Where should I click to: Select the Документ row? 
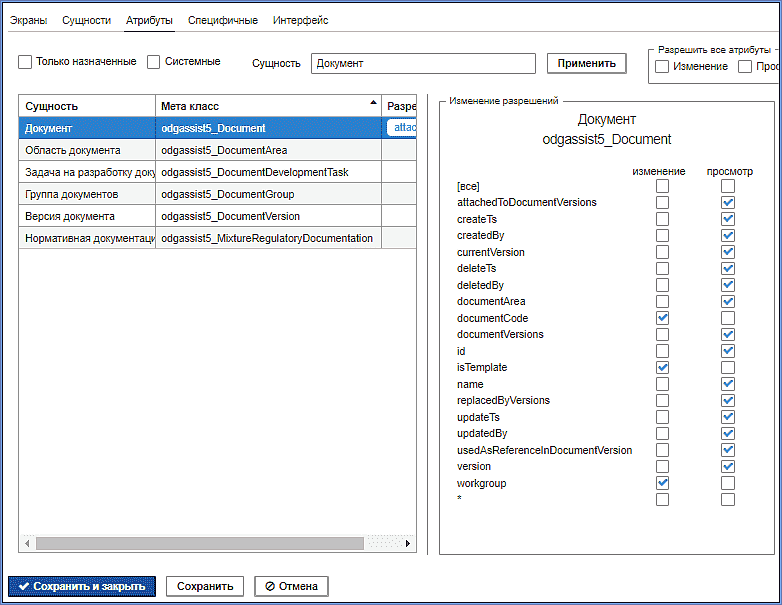pos(217,128)
